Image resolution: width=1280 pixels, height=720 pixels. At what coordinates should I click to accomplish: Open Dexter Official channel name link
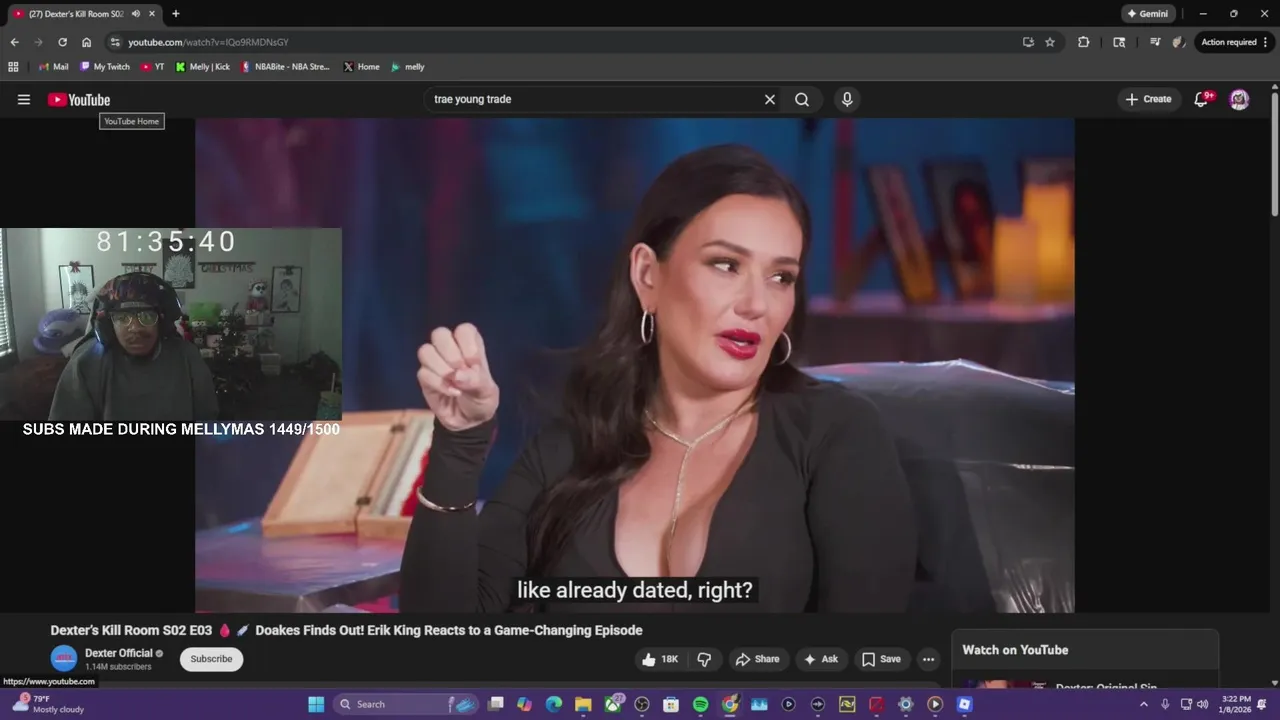pyautogui.click(x=118, y=653)
